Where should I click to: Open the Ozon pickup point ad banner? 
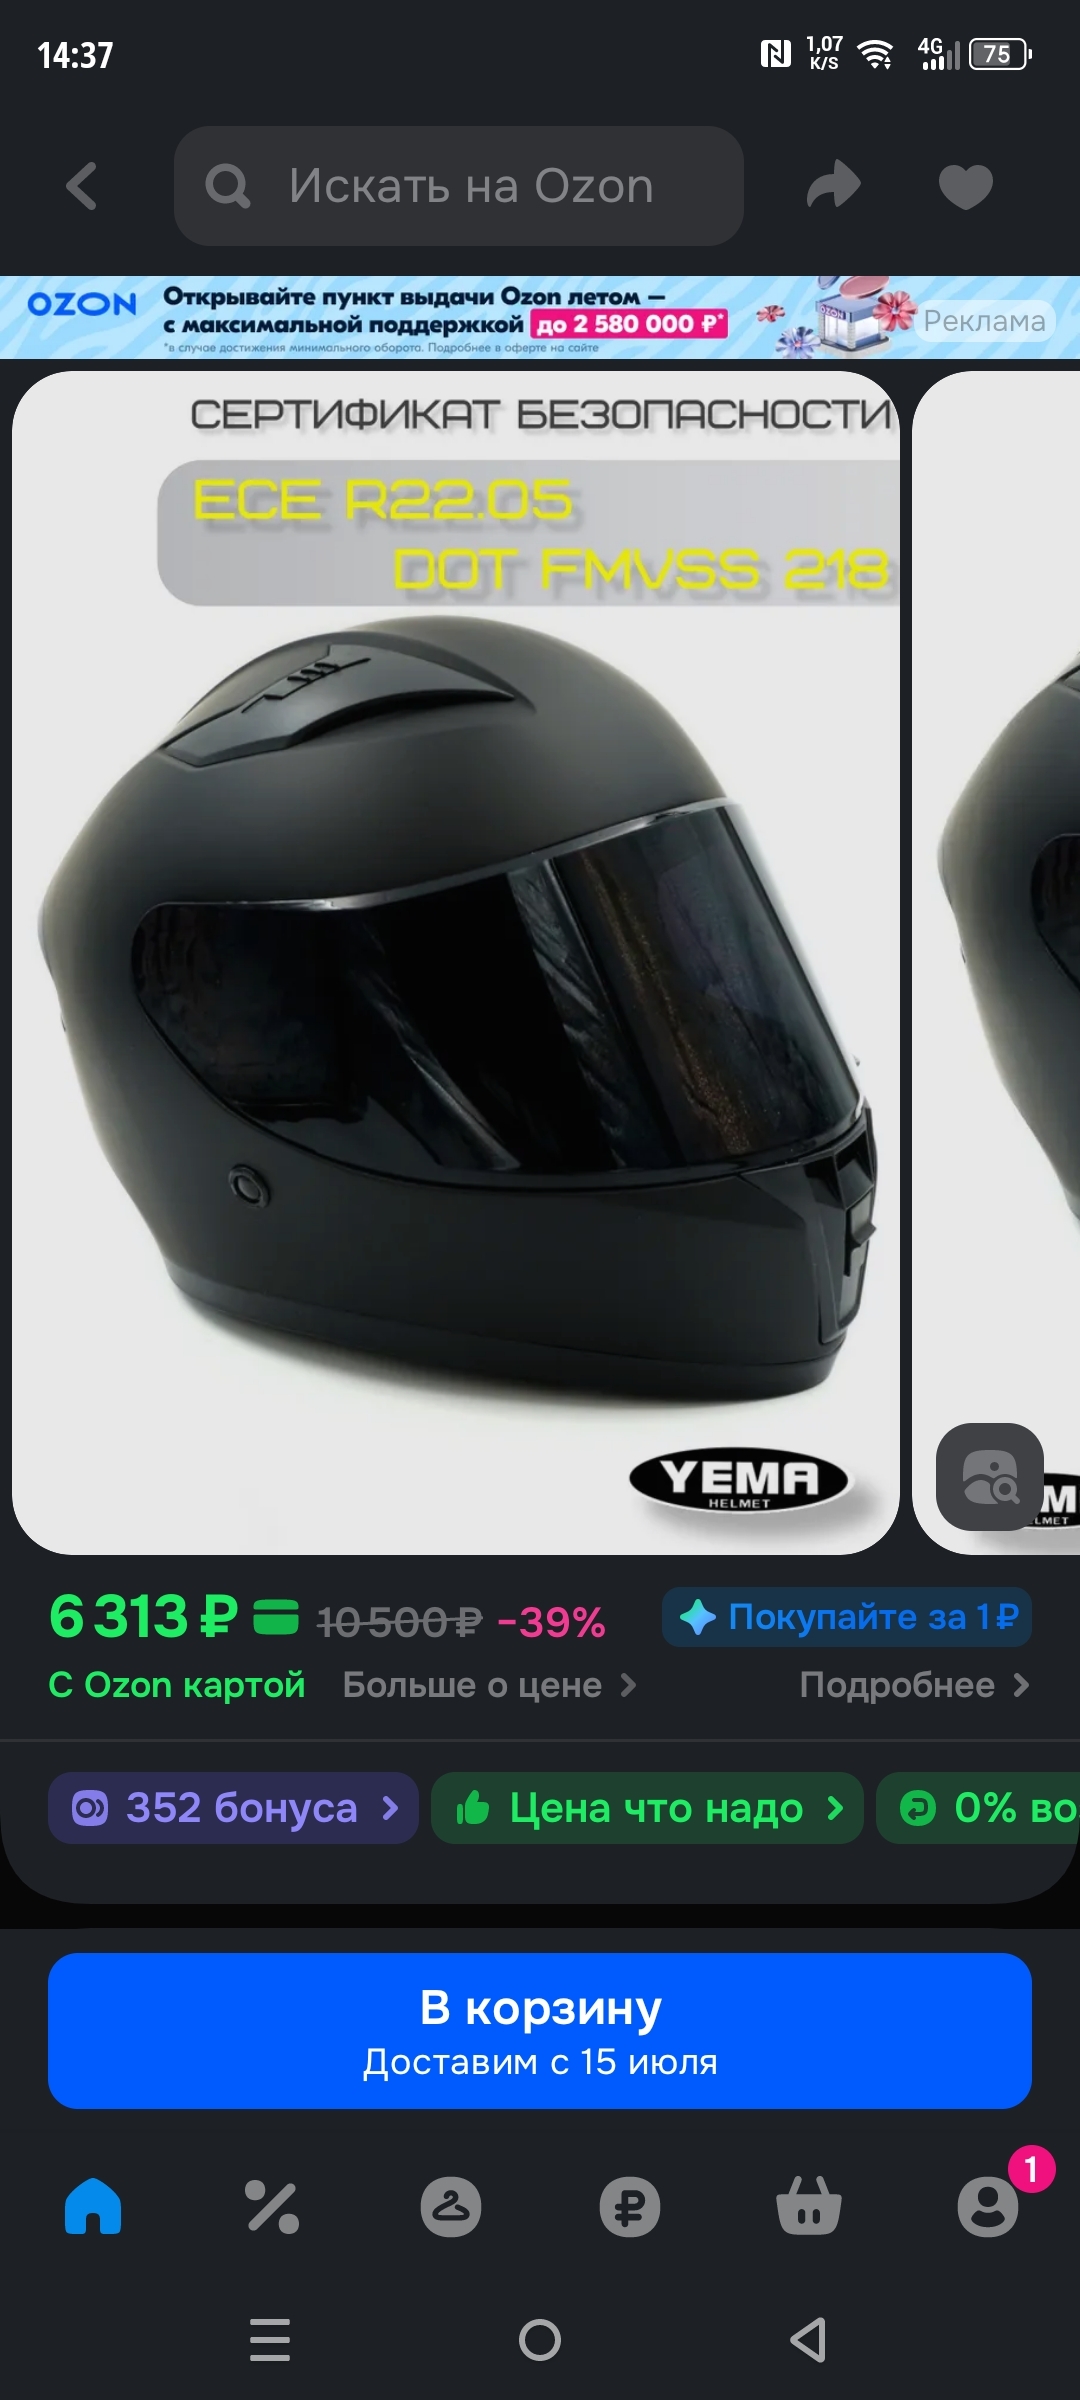point(540,318)
